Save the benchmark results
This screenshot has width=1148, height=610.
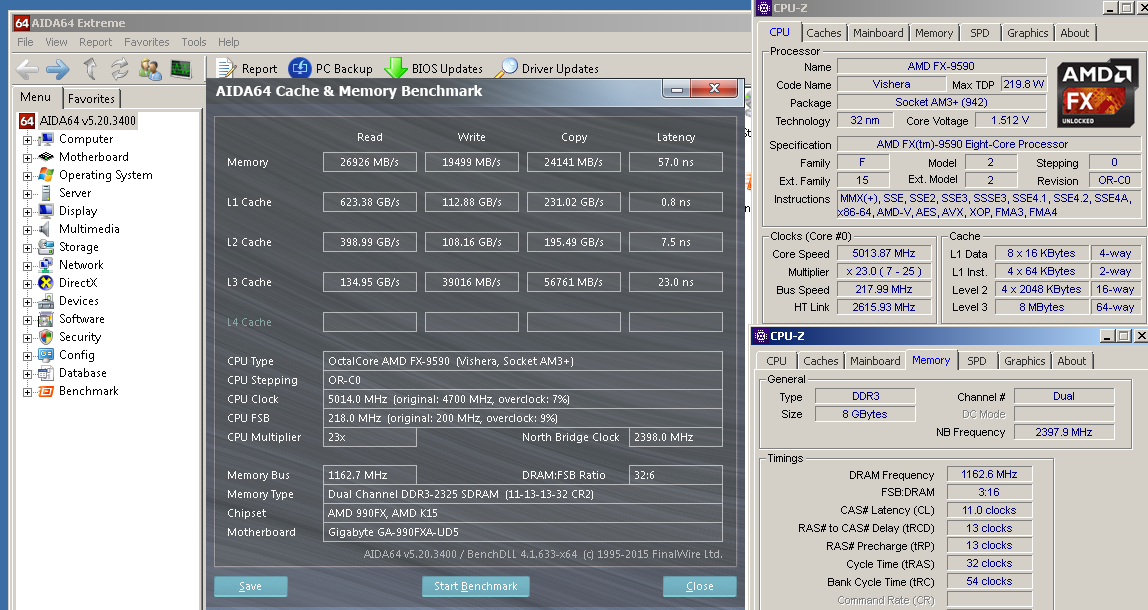(x=250, y=587)
